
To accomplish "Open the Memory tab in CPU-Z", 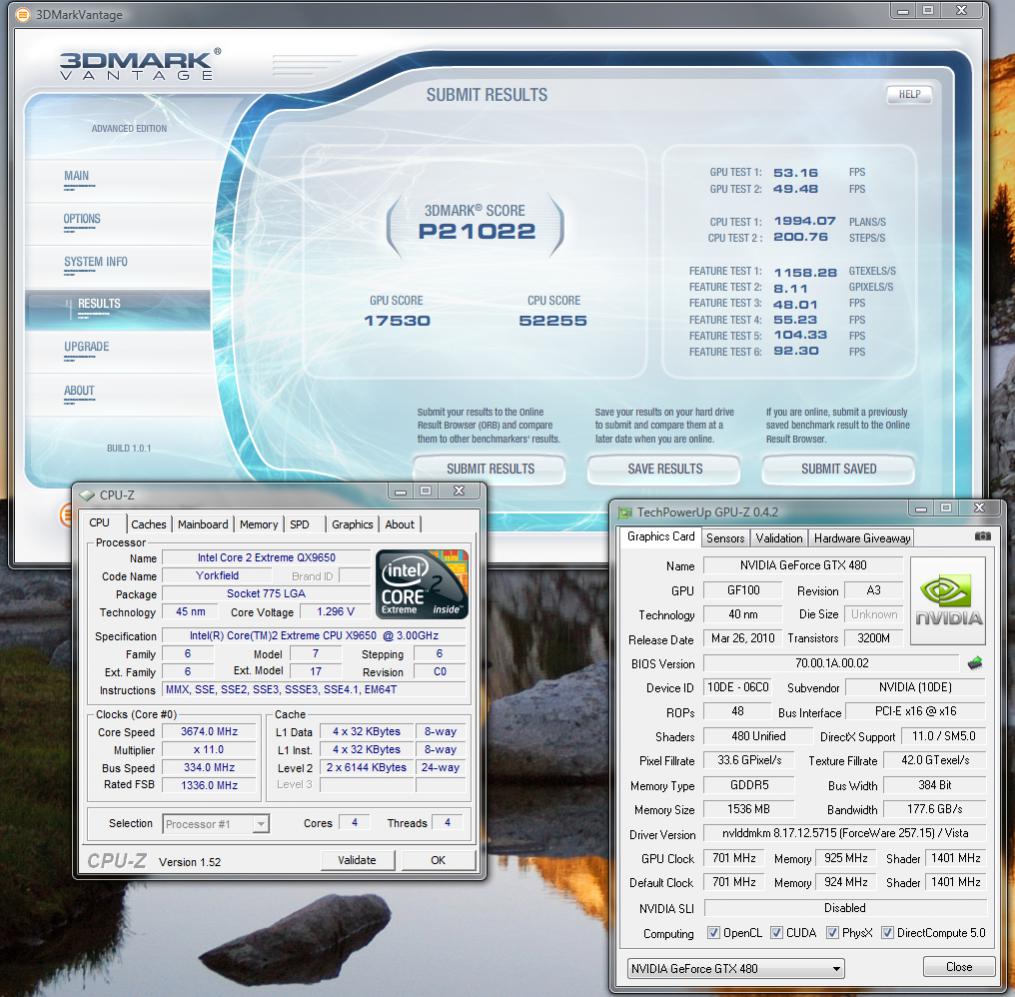I will pos(258,524).
